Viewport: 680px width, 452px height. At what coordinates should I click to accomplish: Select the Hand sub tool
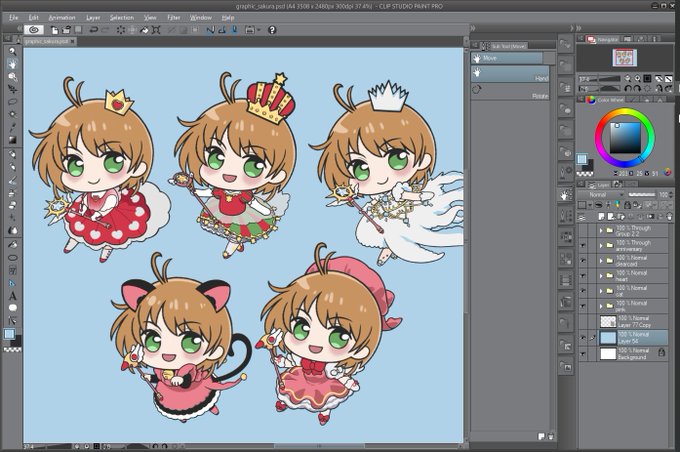coord(510,74)
